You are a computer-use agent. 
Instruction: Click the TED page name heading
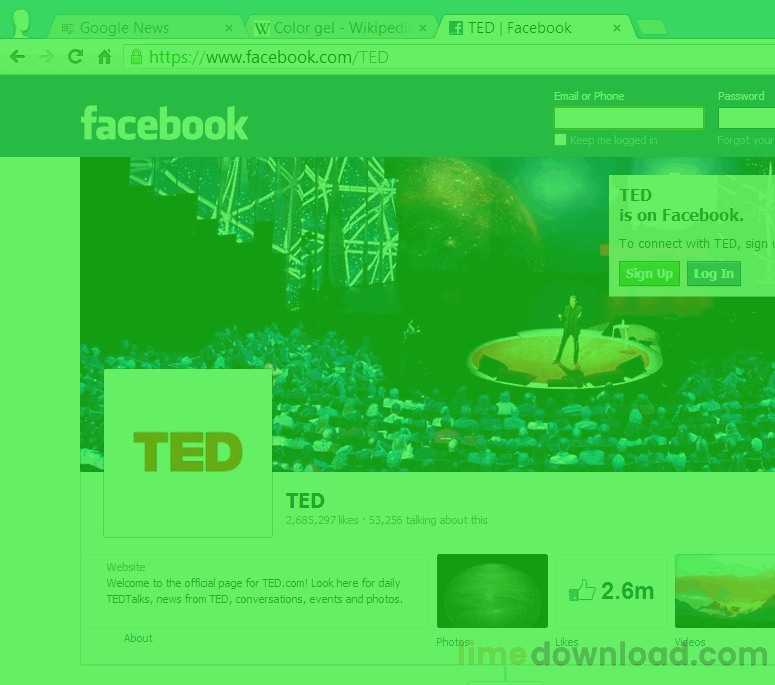pos(305,501)
